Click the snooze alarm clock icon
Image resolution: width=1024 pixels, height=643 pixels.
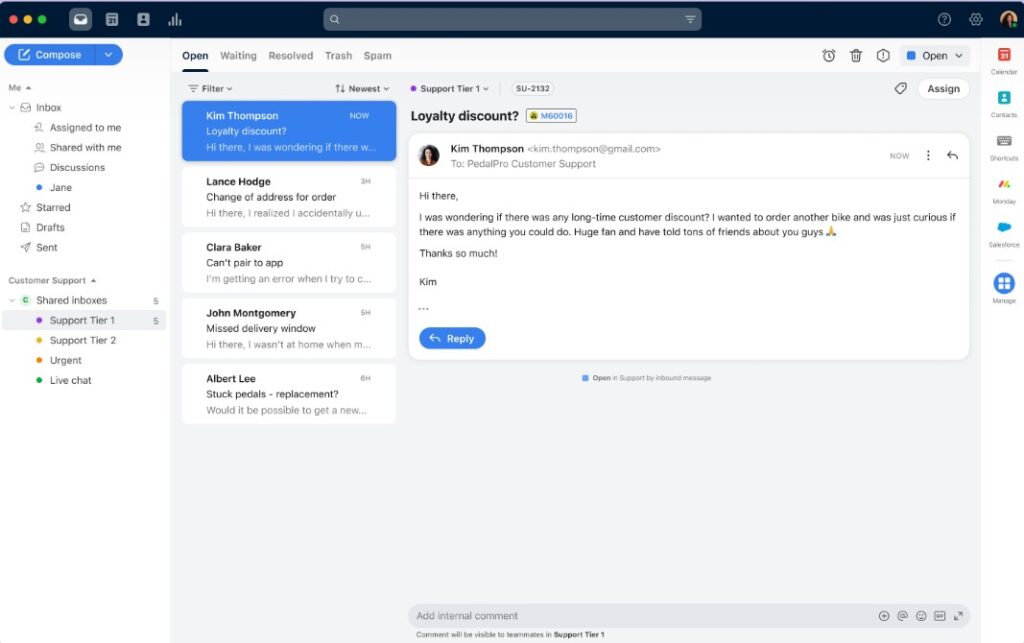pyautogui.click(x=829, y=56)
